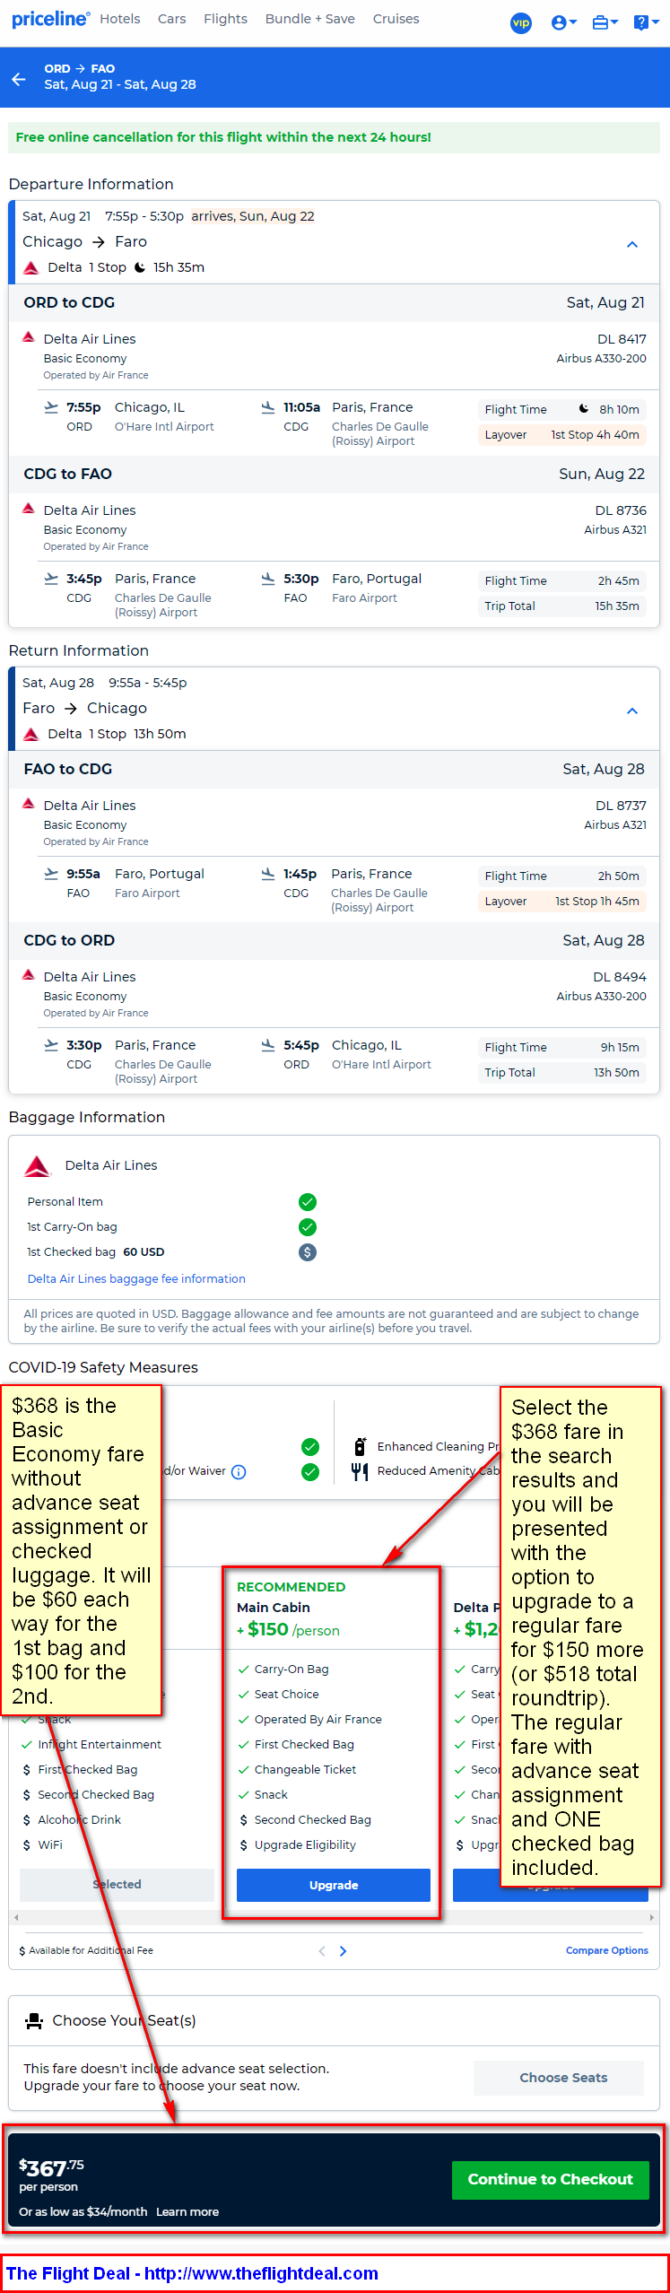This screenshot has width=670, height=2293.
Task: Open Delta Air Lines baggage fee information link
Action: click(x=136, y=1278)
